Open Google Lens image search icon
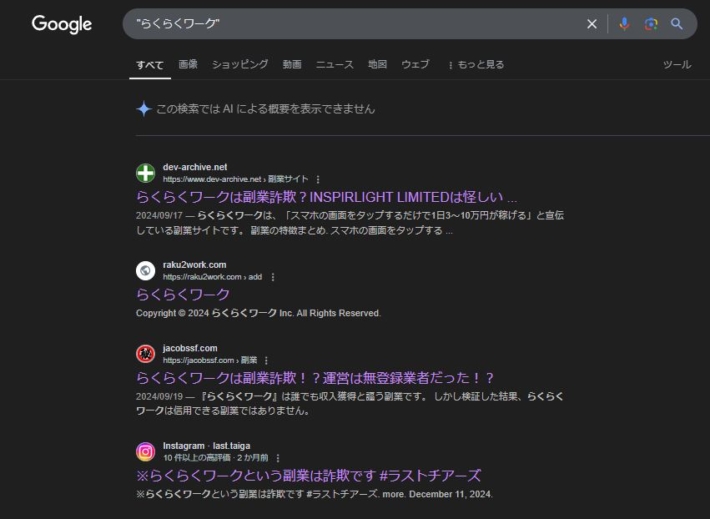The image size is (710, 519). 651,24
